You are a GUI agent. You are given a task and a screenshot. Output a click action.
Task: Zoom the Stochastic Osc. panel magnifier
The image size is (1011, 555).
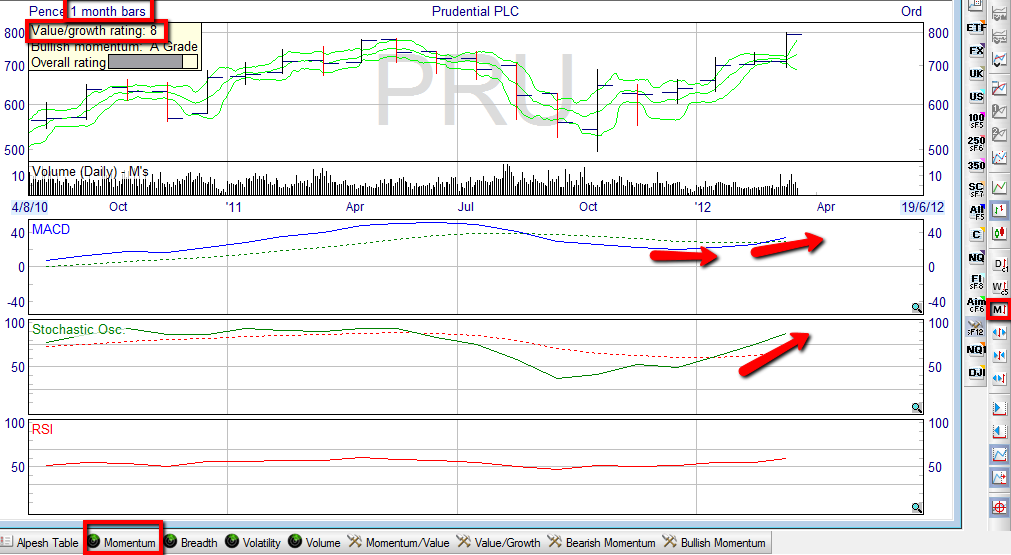pos(916,407)
